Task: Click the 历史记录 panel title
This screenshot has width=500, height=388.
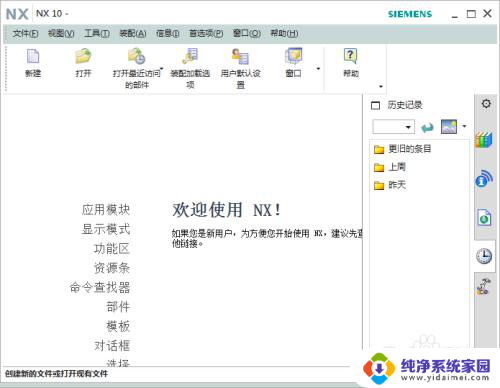Action: tap(405, 105)
